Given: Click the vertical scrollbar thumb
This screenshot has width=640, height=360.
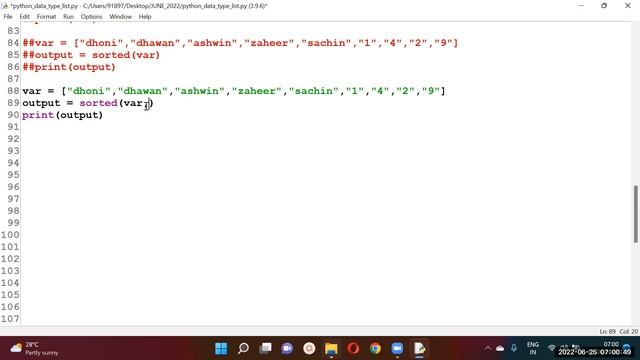Looking at the screenshot, I should pos(636,214).
